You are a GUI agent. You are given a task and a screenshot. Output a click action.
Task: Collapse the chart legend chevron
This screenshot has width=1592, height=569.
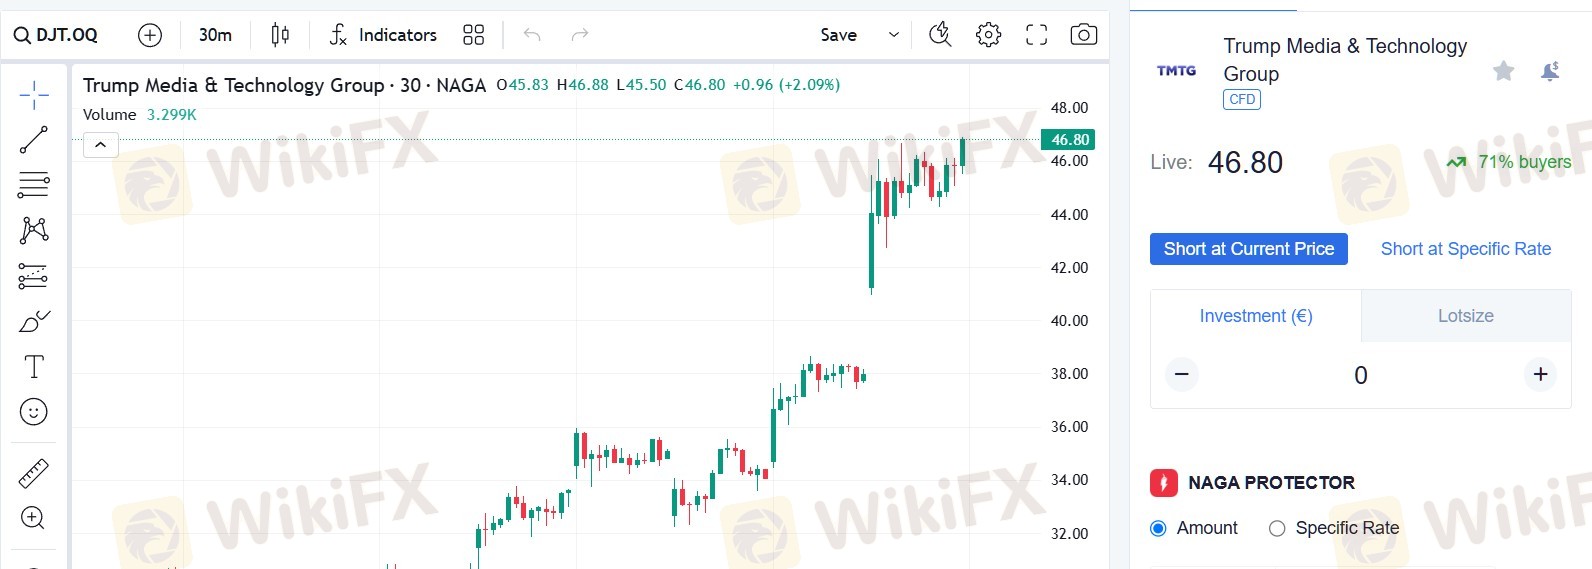pos(101,146)
